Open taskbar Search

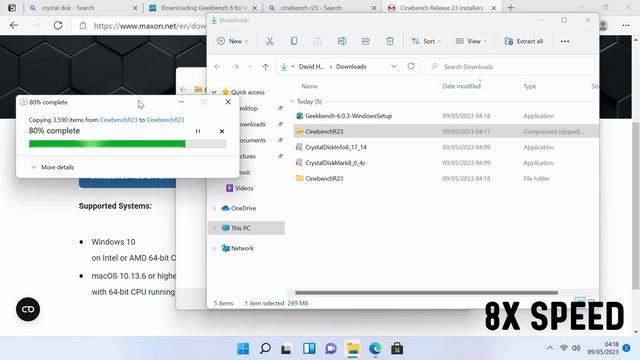pos(265,349)
